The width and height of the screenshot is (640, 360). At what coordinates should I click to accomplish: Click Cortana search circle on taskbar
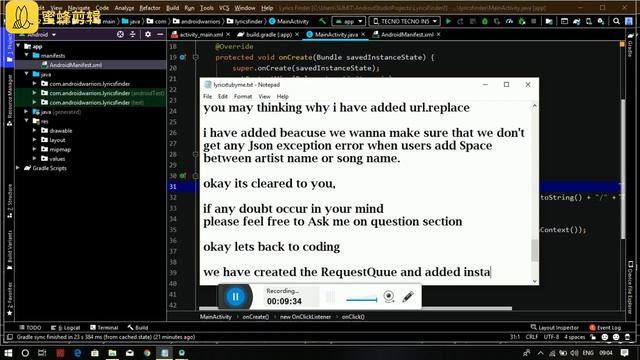25,353
